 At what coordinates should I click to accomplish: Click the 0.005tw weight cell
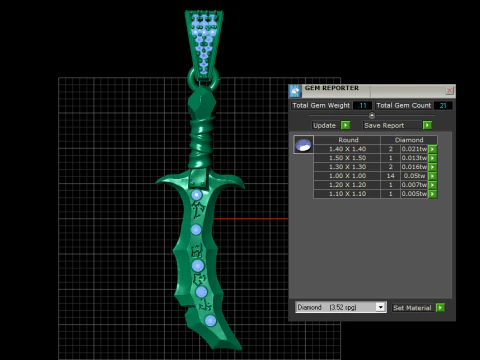414,194
